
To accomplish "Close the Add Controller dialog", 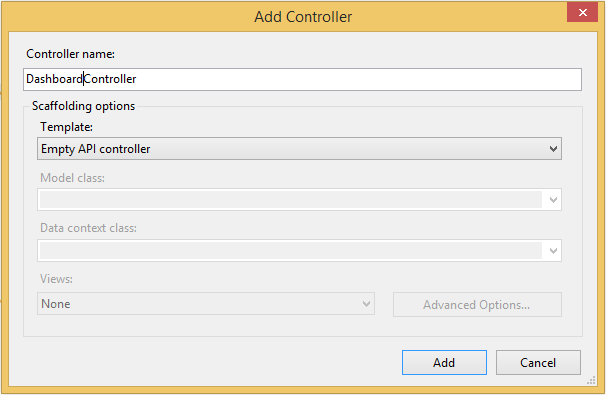I will 582,12.
